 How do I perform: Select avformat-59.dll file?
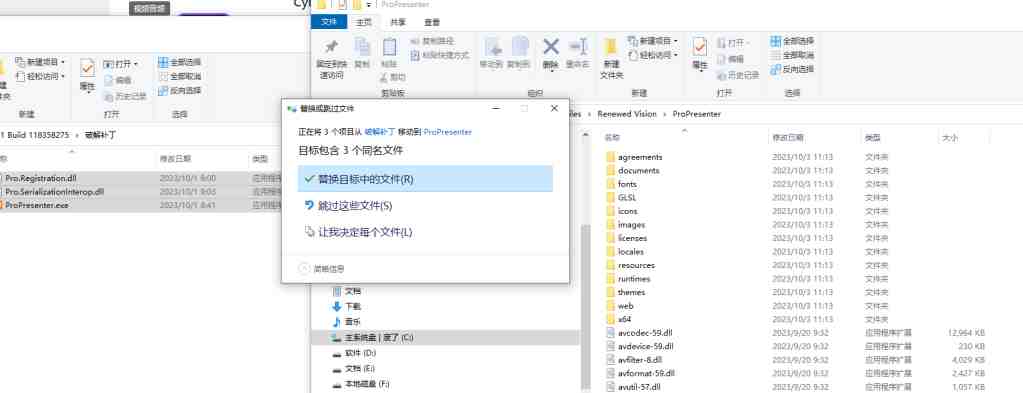[646, 373]
